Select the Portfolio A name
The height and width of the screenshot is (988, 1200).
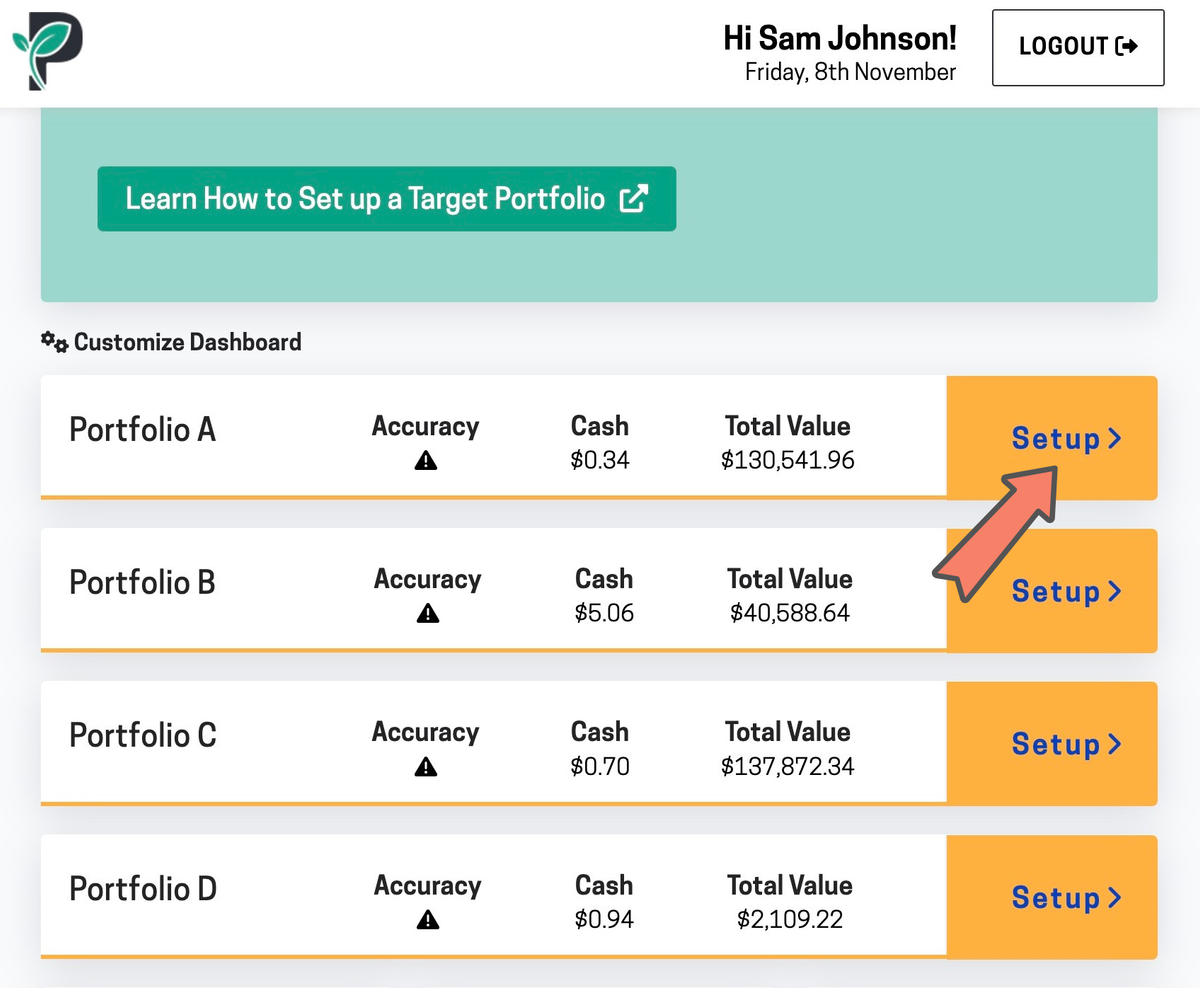142,429
